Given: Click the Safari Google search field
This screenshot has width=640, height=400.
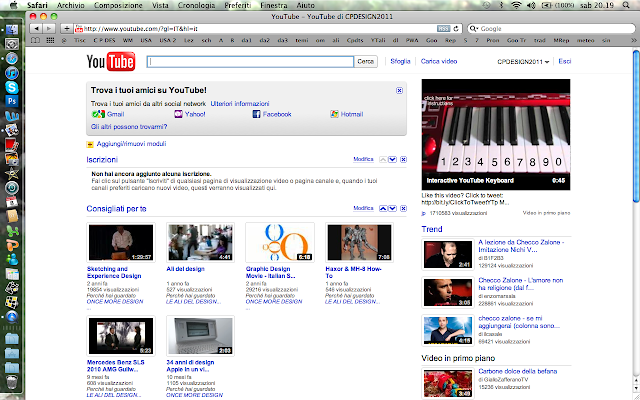Looking at the screenshot, I should pyautogui.click(x=551, y=29).
